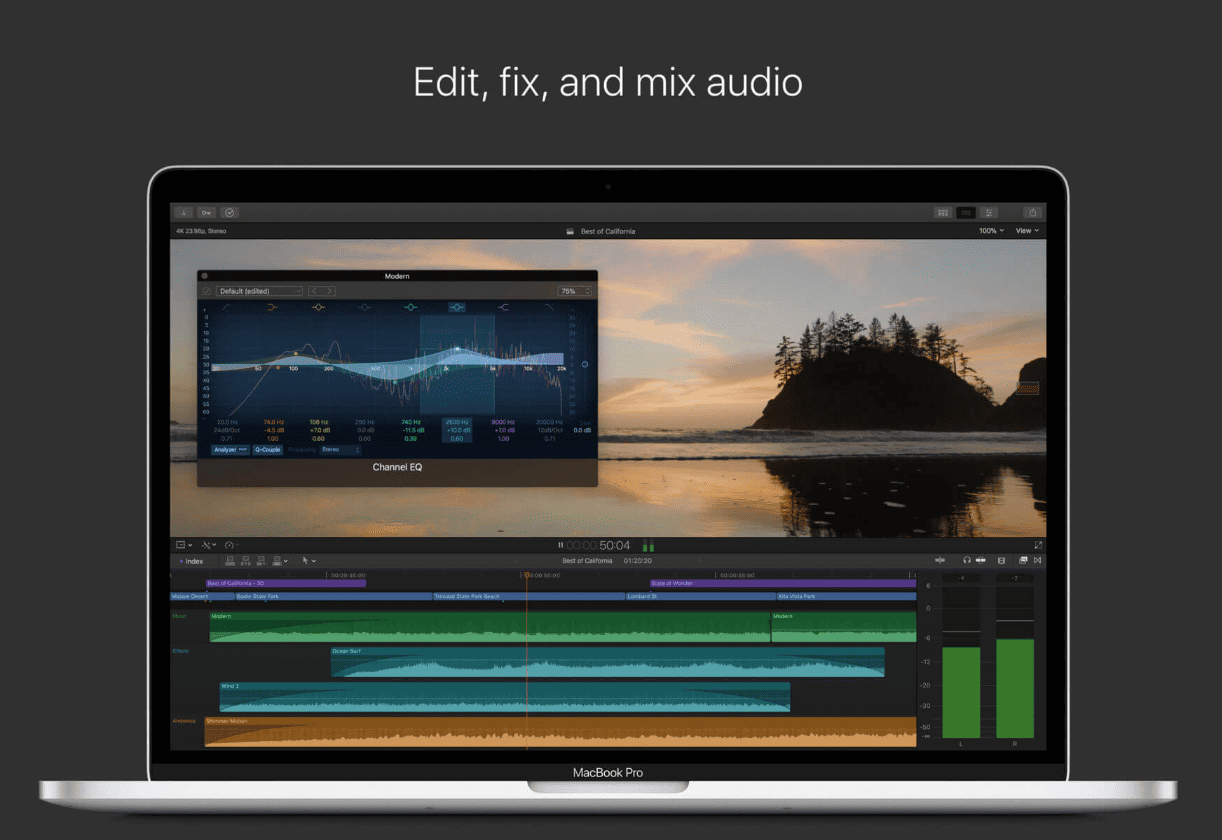The height and width of the screenshot is (840, 1222).
Task: Toggle the audio skimming icon
Action: click(x=940, y=561)
